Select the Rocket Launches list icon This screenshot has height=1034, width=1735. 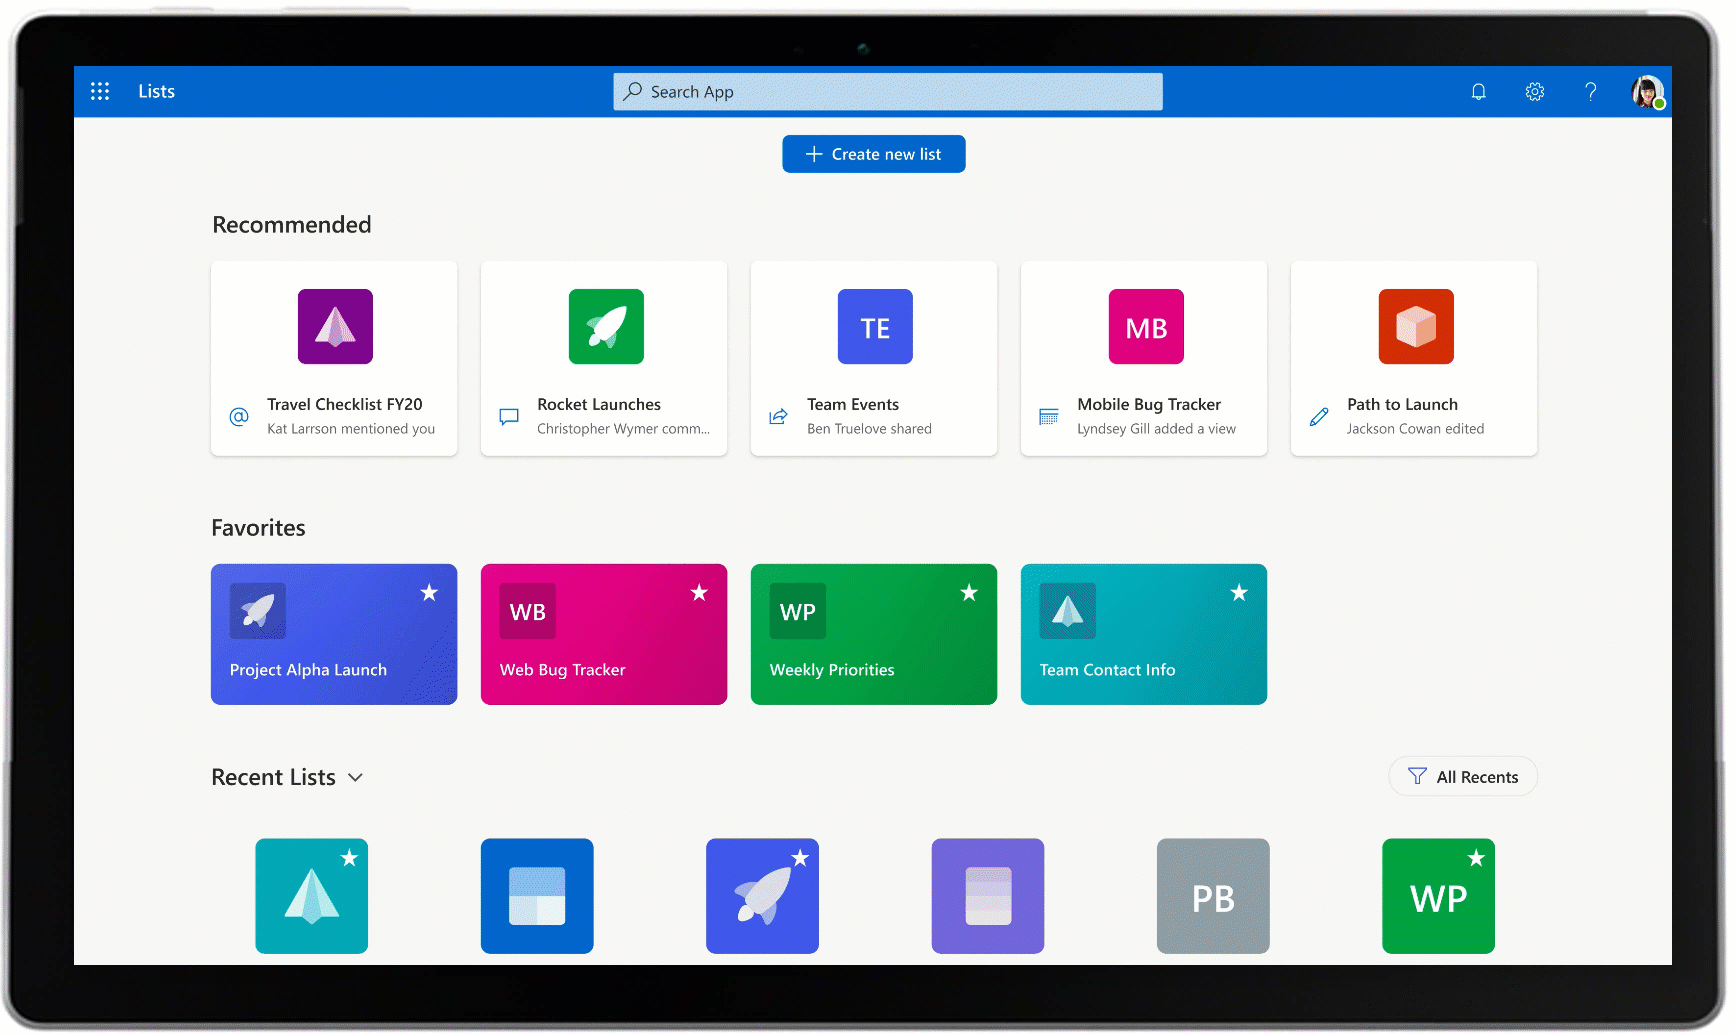tap(604, 326)
